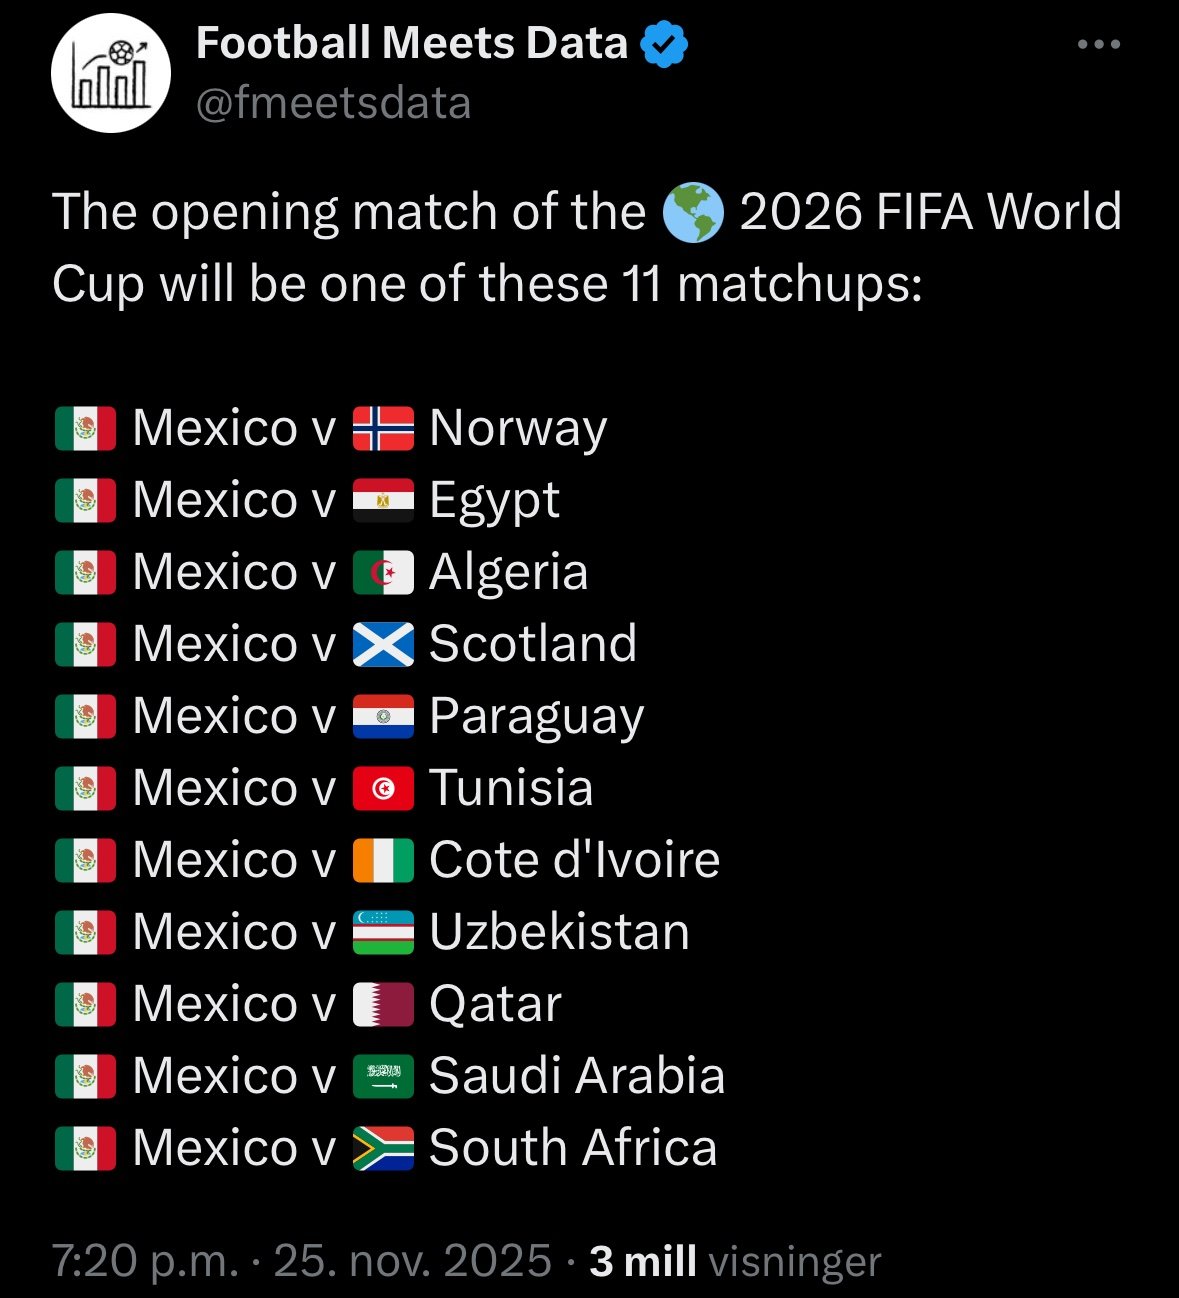The height and width of the screenshot is (1298, 1179).
Task: Open the three-dot more options menu
Action: [1098, 45]
